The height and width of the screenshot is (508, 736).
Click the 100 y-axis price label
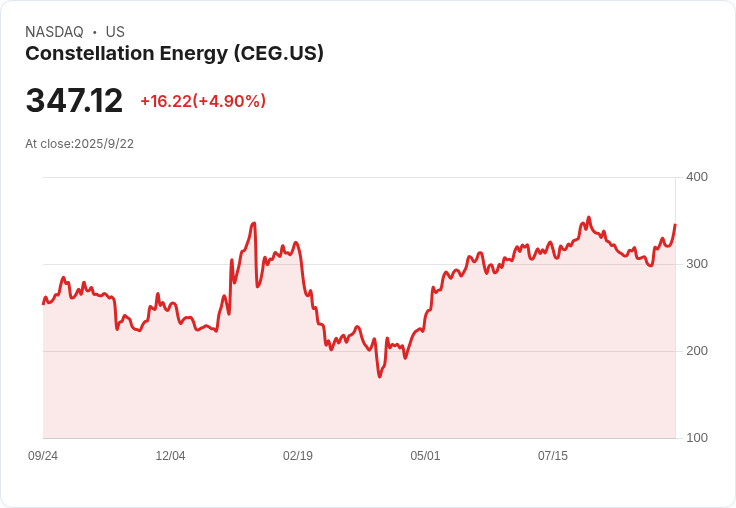697,438
